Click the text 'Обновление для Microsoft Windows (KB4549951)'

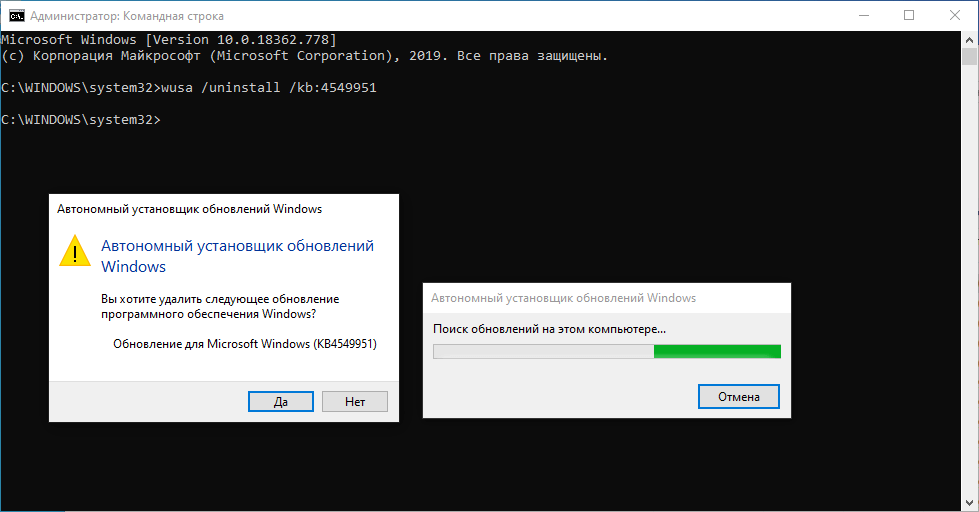245,344
